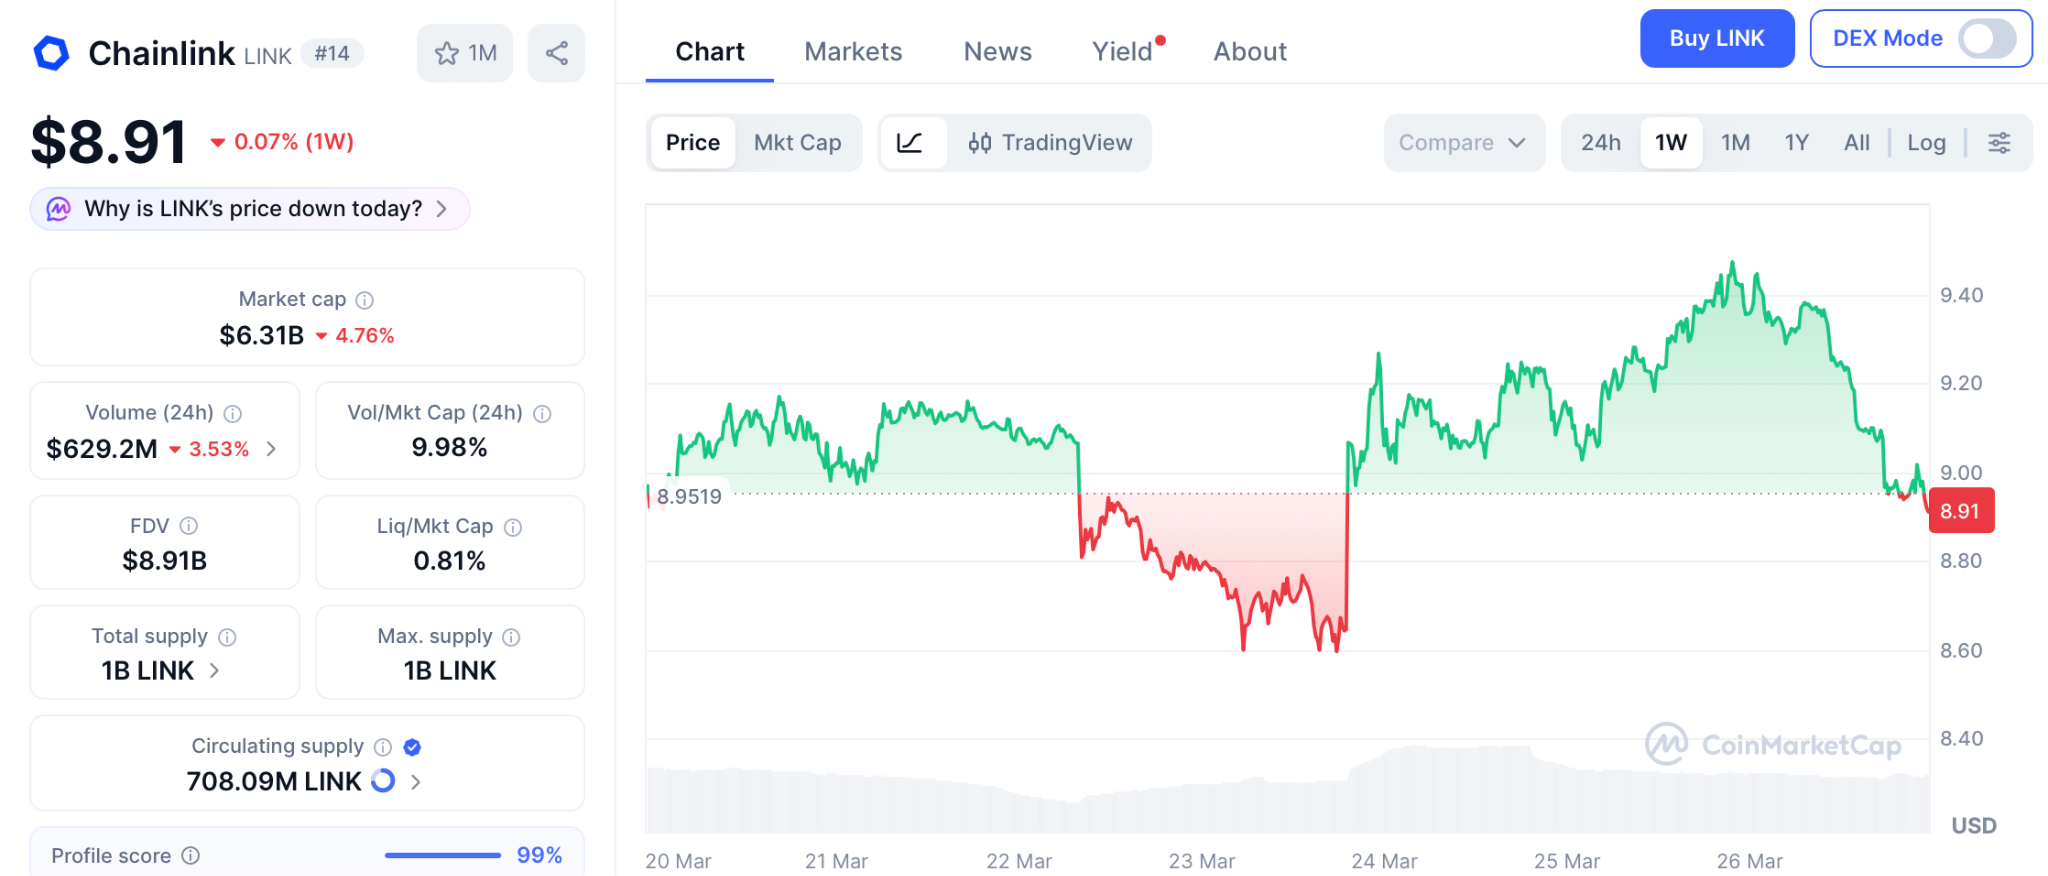This screenshot has width=2048, height=876.
Task: Click the star watchlist icon
Action: (x=447, y=53)
